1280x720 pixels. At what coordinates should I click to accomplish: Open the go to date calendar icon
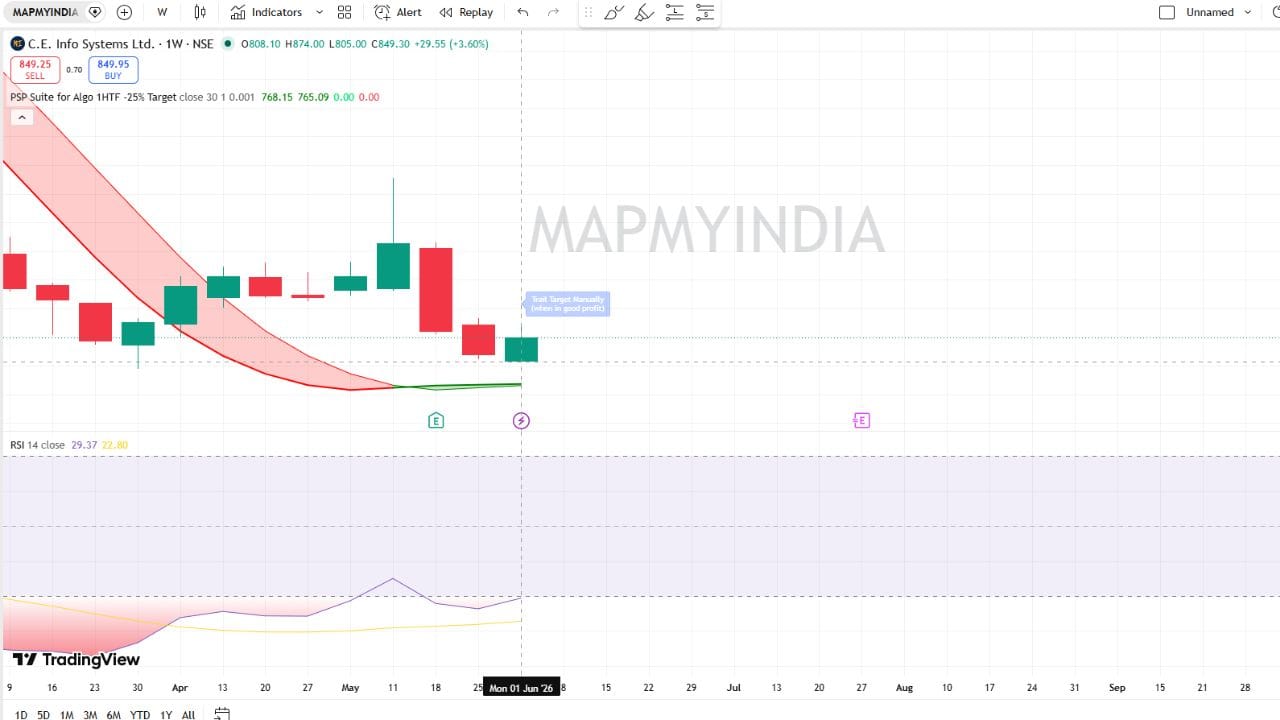(222, 714)
